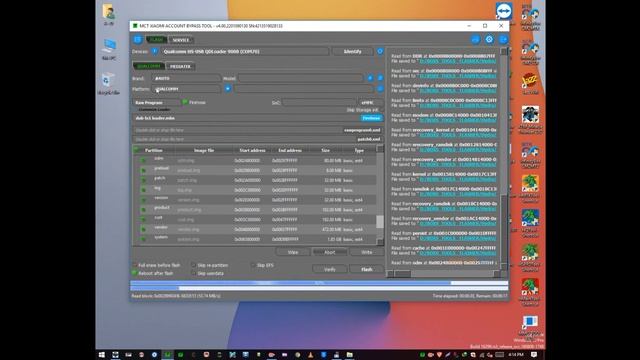Open the Device port dropdown field
This screenshot has height=360, width=640.
click(245, 52)
